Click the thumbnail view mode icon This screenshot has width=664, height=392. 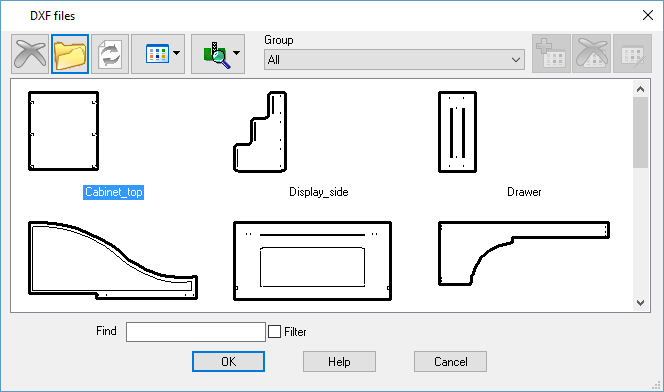pyautogui.click(x=157, y=54)
